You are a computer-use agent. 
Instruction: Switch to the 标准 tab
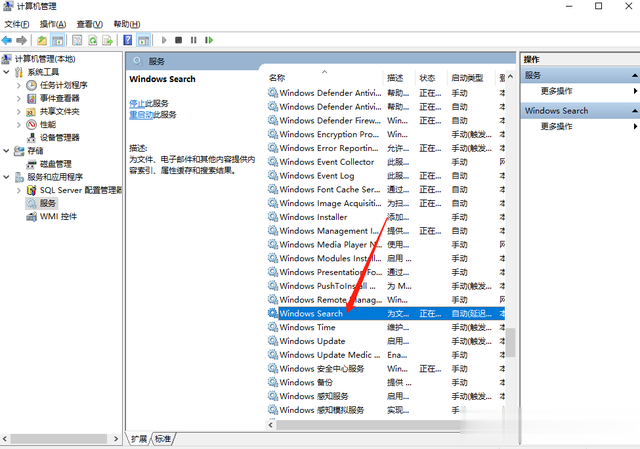(x=163, y=439)
